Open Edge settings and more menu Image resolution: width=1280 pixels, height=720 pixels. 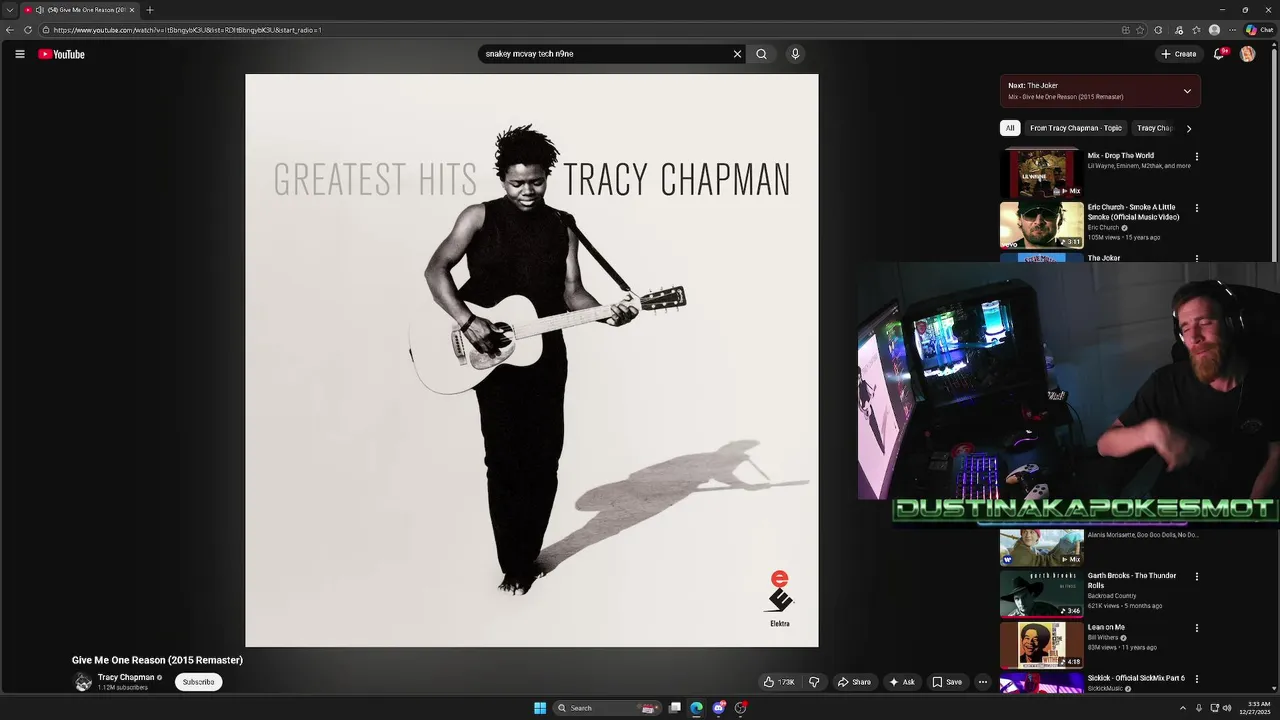(1232, 30)
